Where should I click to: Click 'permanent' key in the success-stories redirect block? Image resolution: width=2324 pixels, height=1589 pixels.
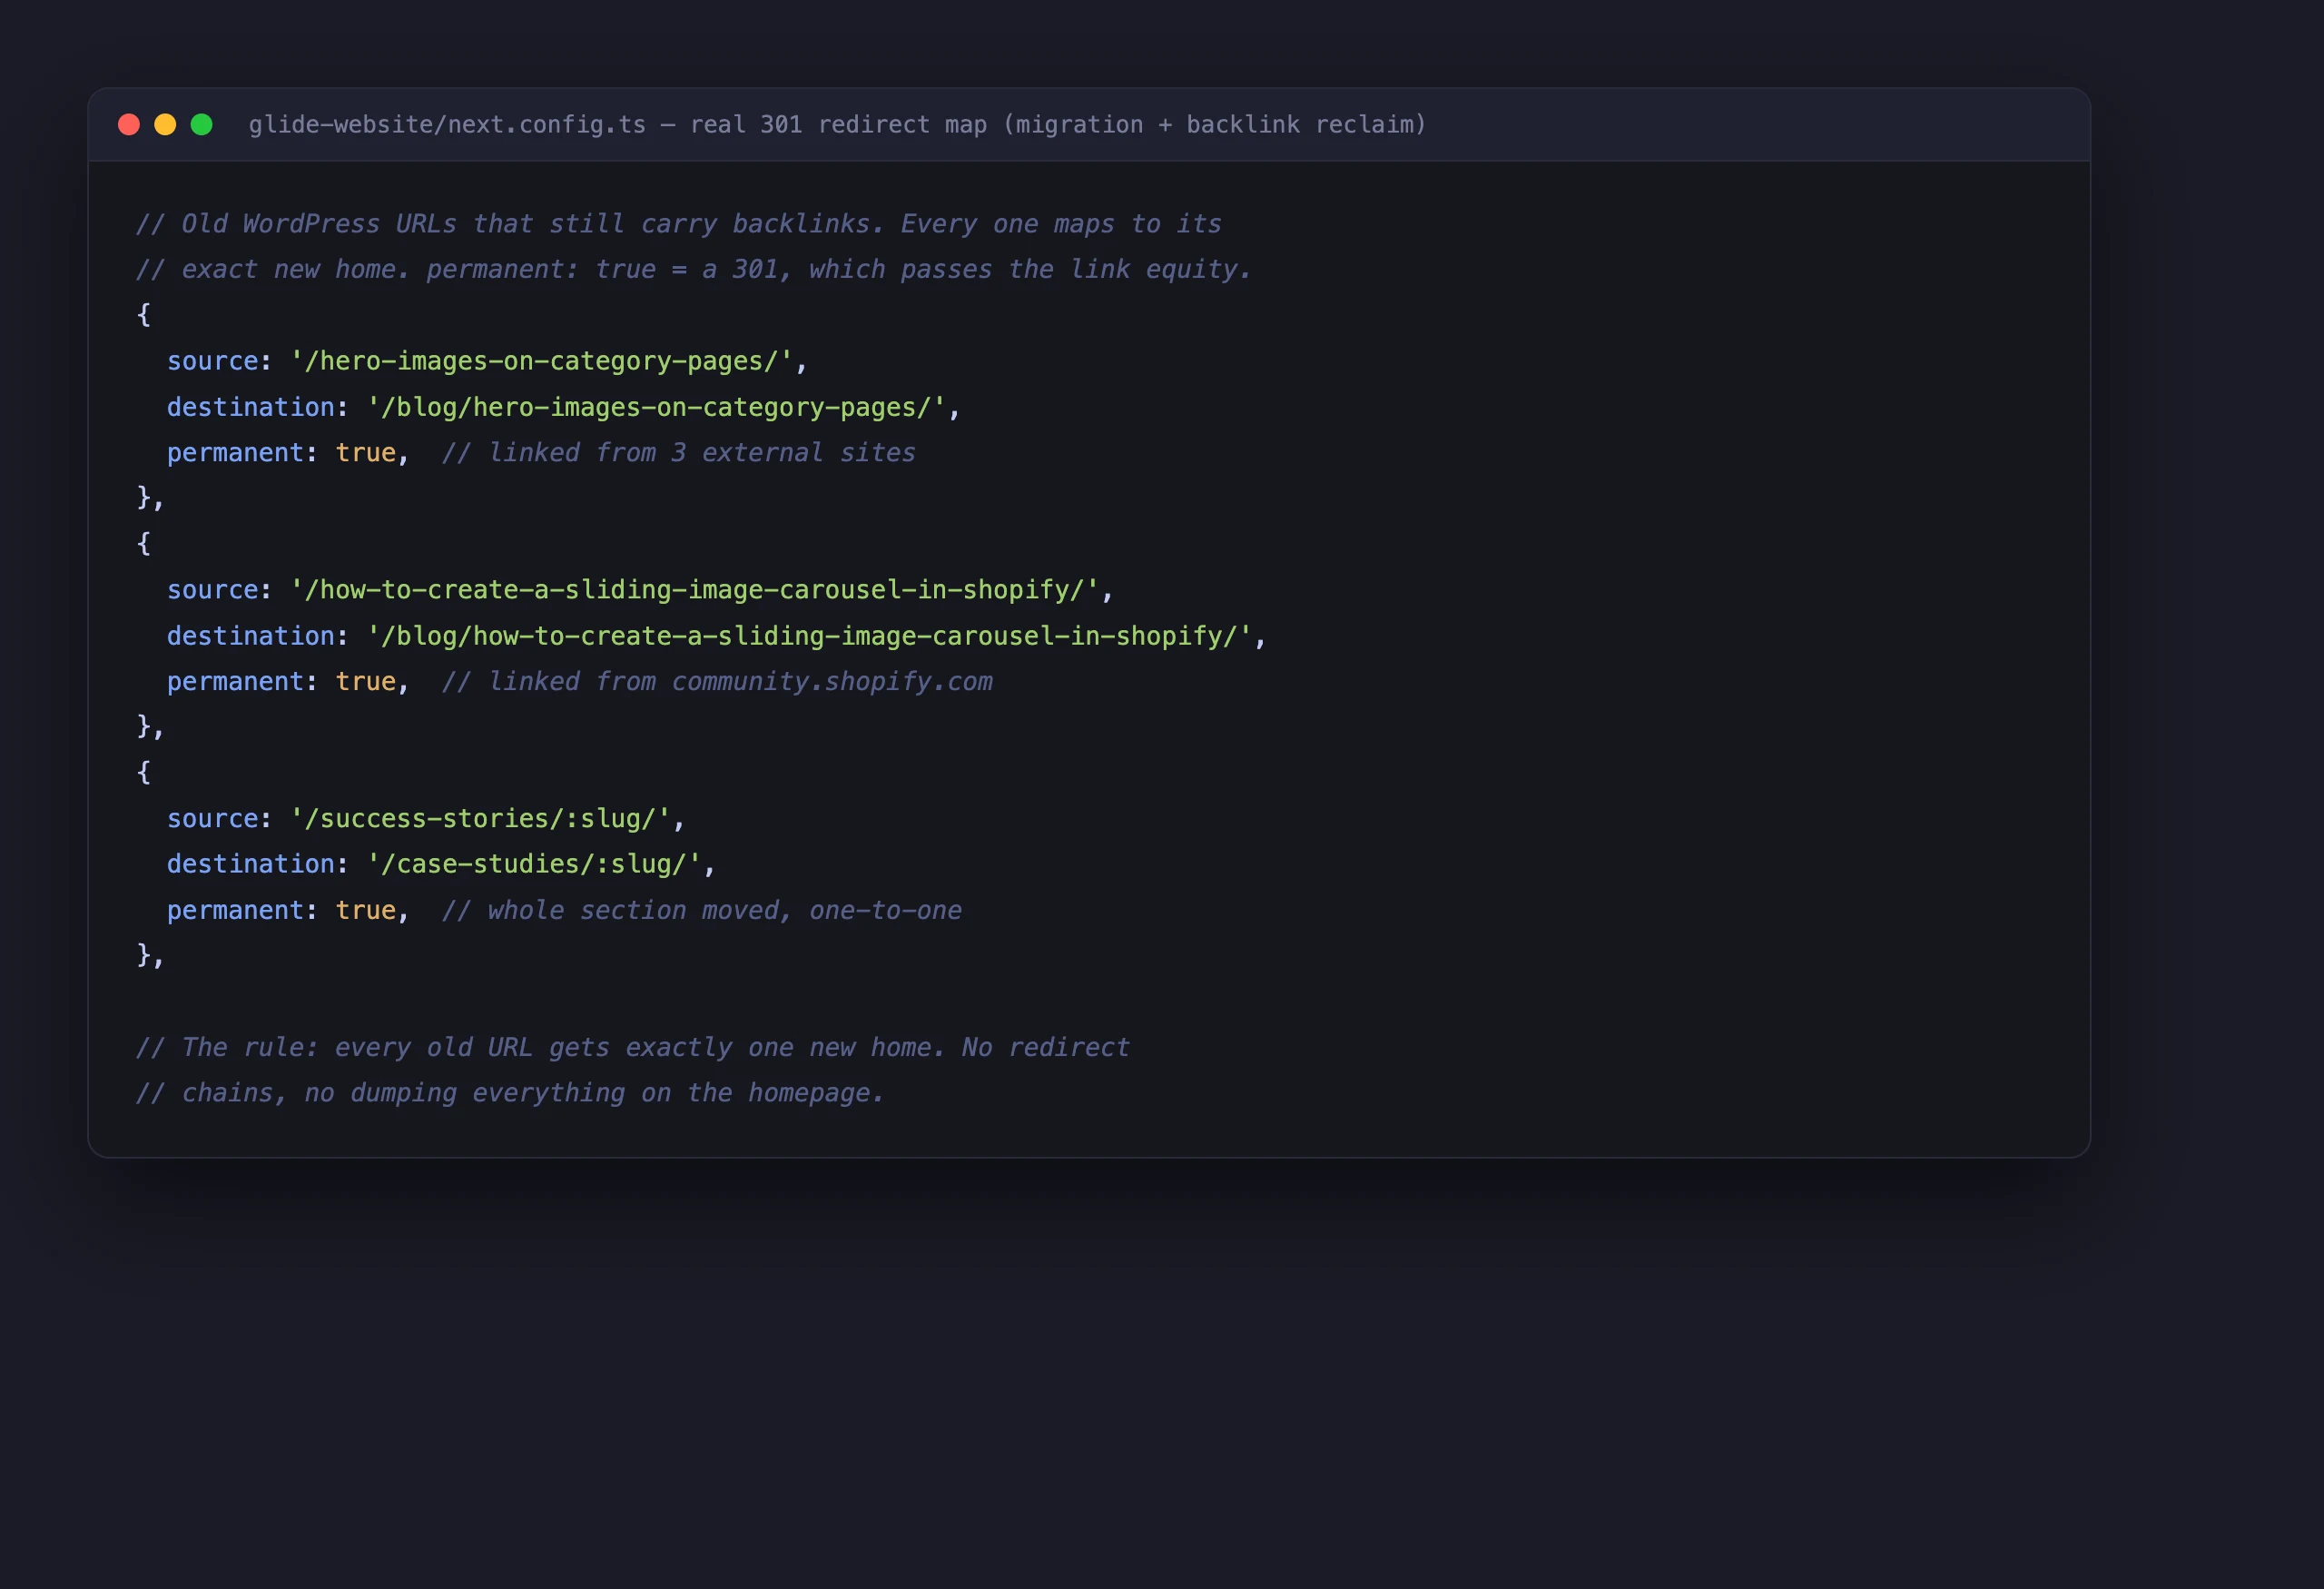coord(235,910)
